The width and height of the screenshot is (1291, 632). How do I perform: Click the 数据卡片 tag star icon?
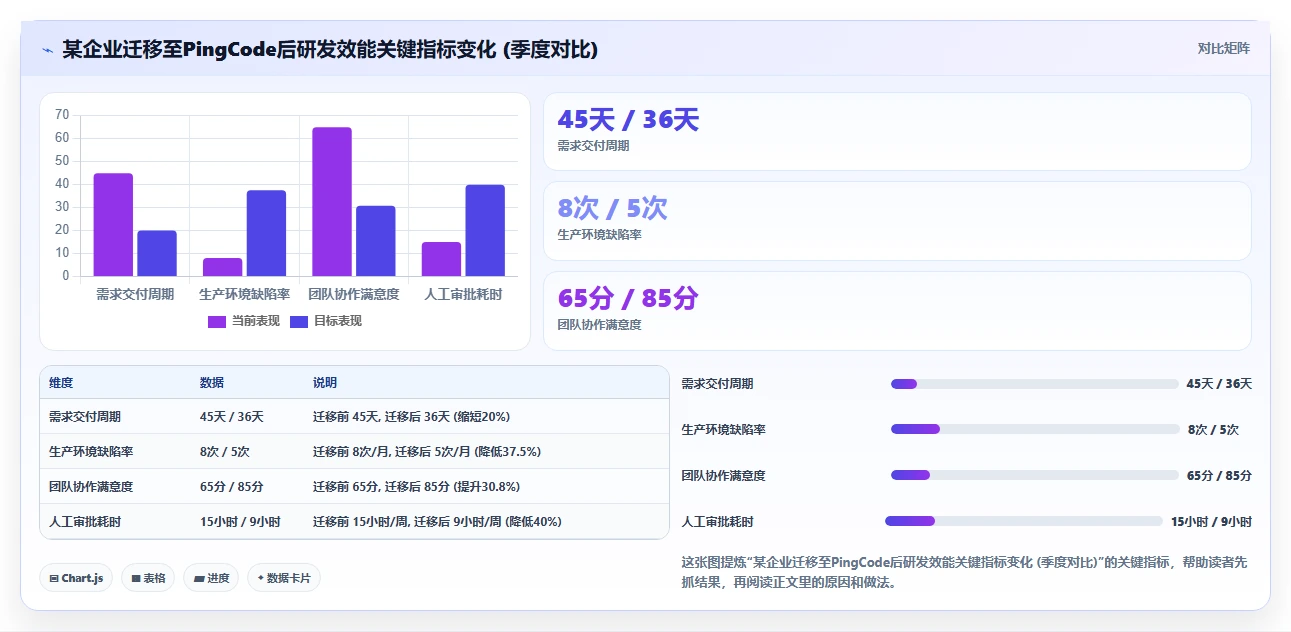click(260, 578)
